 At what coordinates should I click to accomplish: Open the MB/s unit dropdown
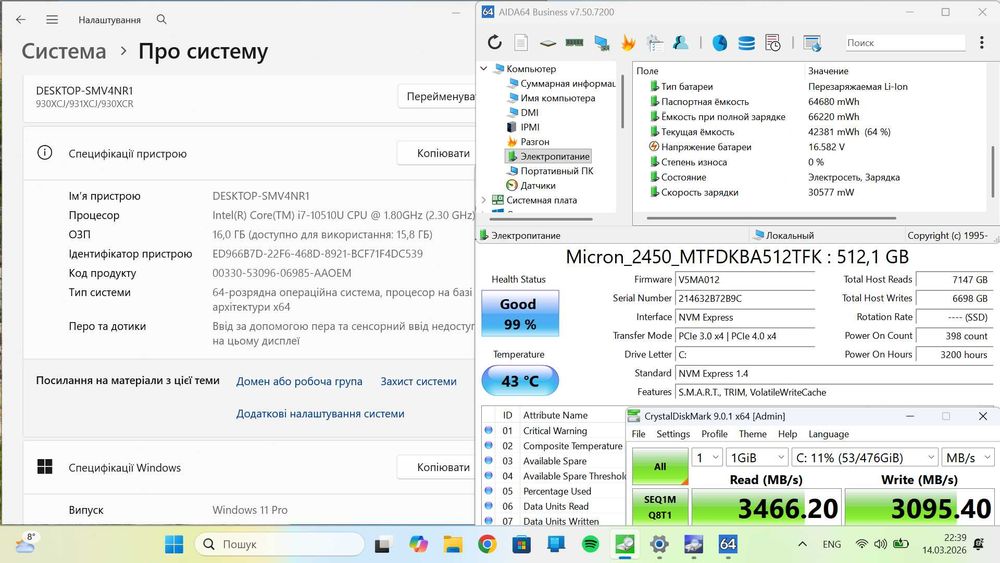967,457
